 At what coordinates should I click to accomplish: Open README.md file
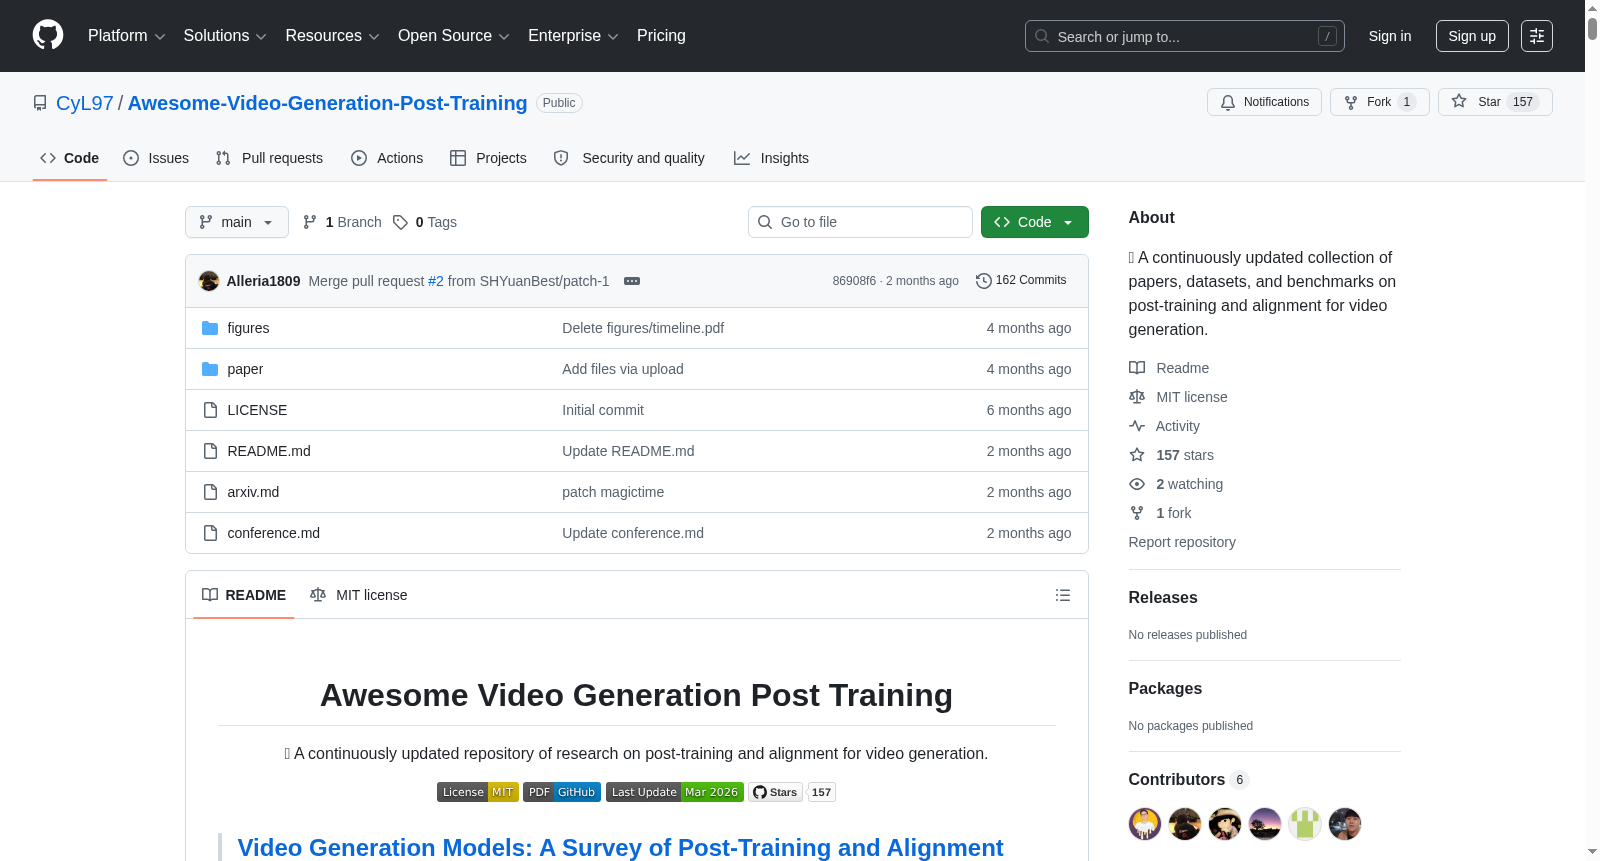coord(269,451)
